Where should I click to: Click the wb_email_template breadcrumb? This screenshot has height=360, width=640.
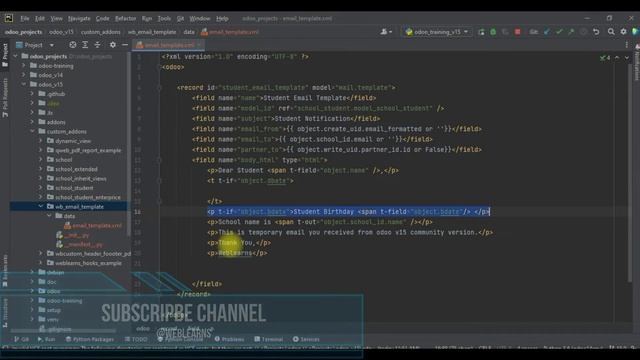152,32
